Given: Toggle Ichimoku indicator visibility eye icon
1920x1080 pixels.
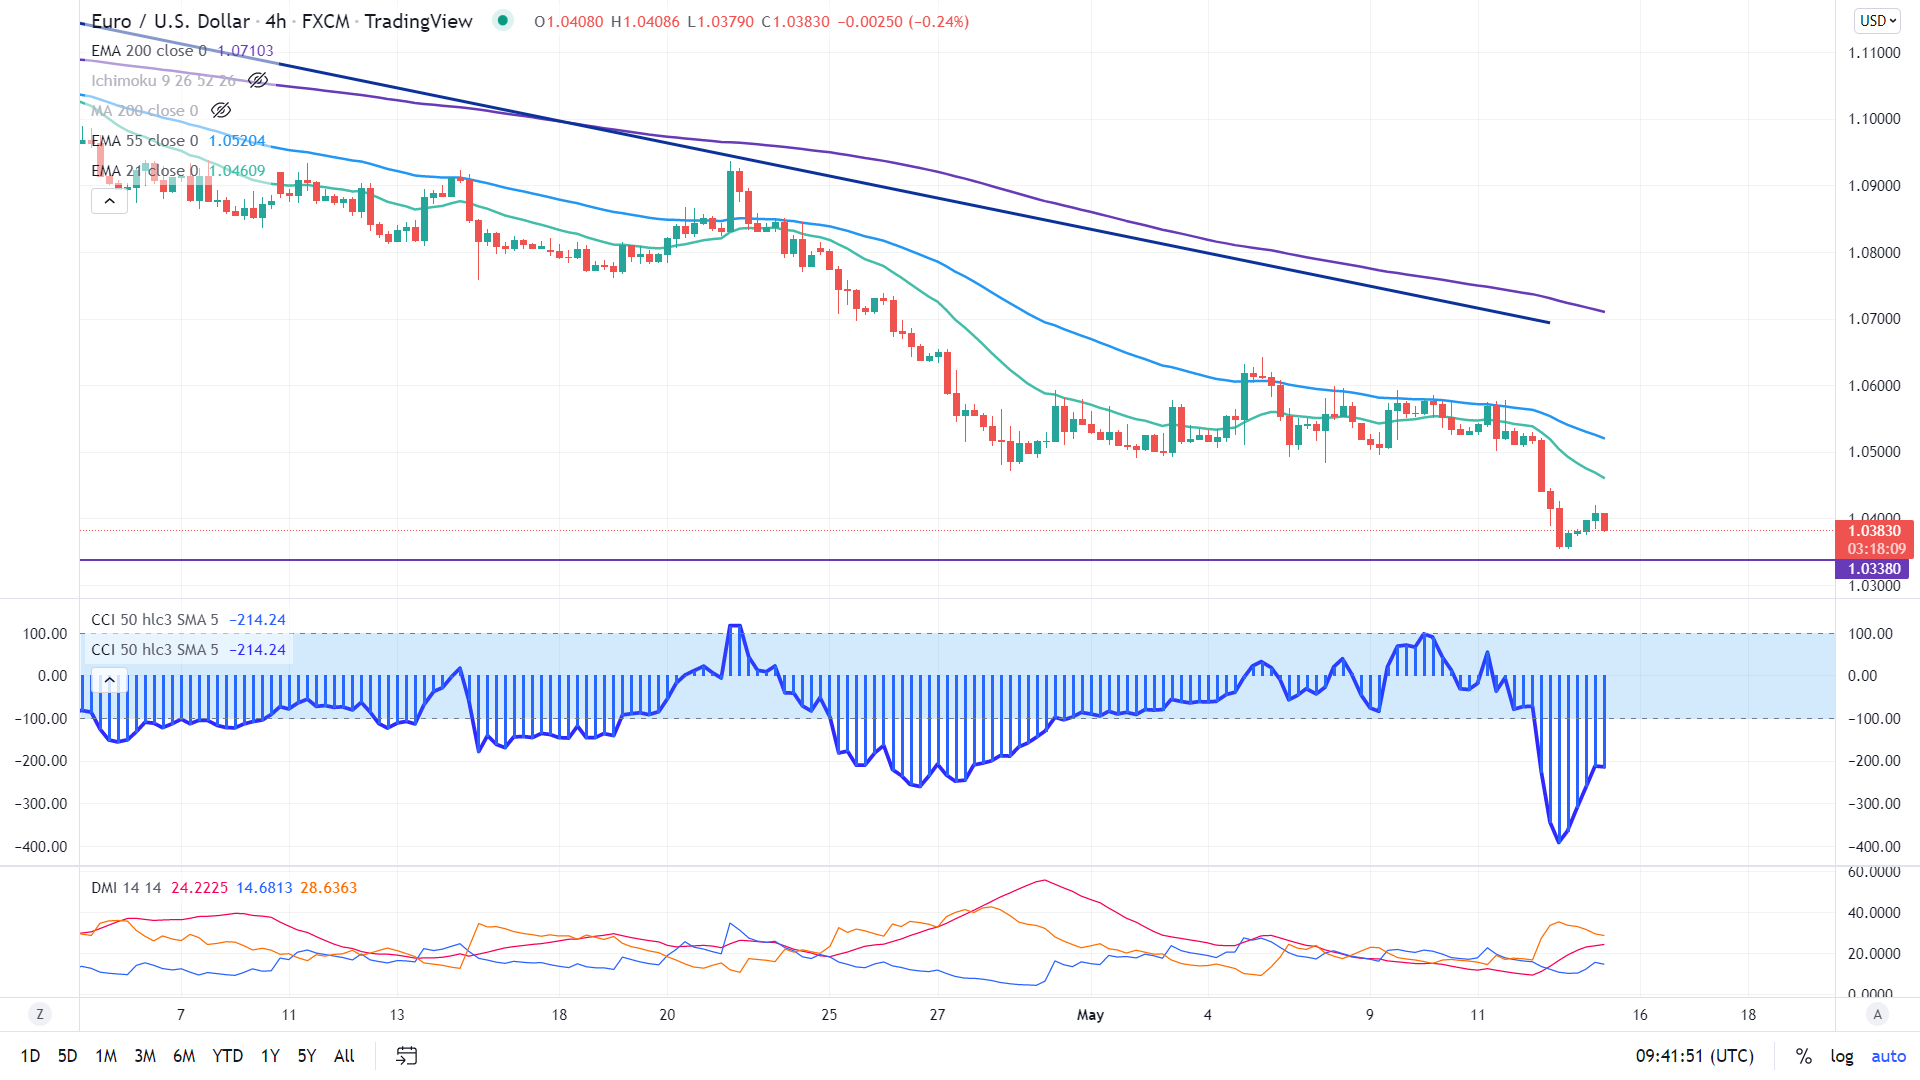Looking at the screenshot, I should [x=258, y=80].
